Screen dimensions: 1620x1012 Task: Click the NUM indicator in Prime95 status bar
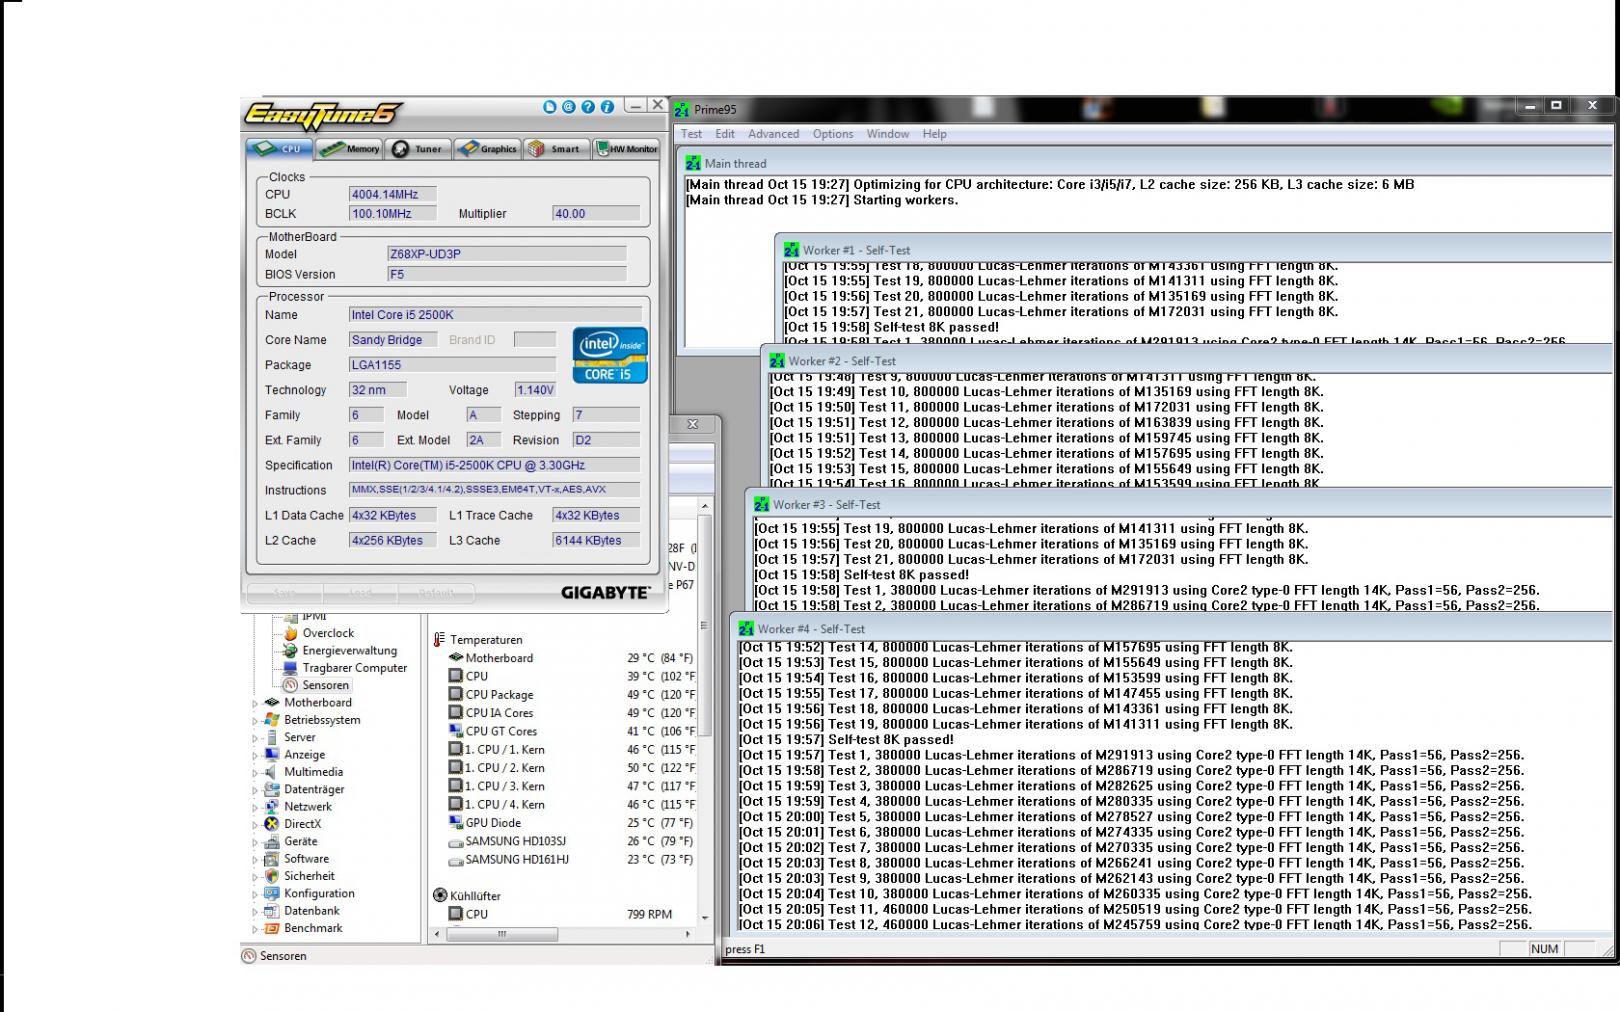(1544, 949)
